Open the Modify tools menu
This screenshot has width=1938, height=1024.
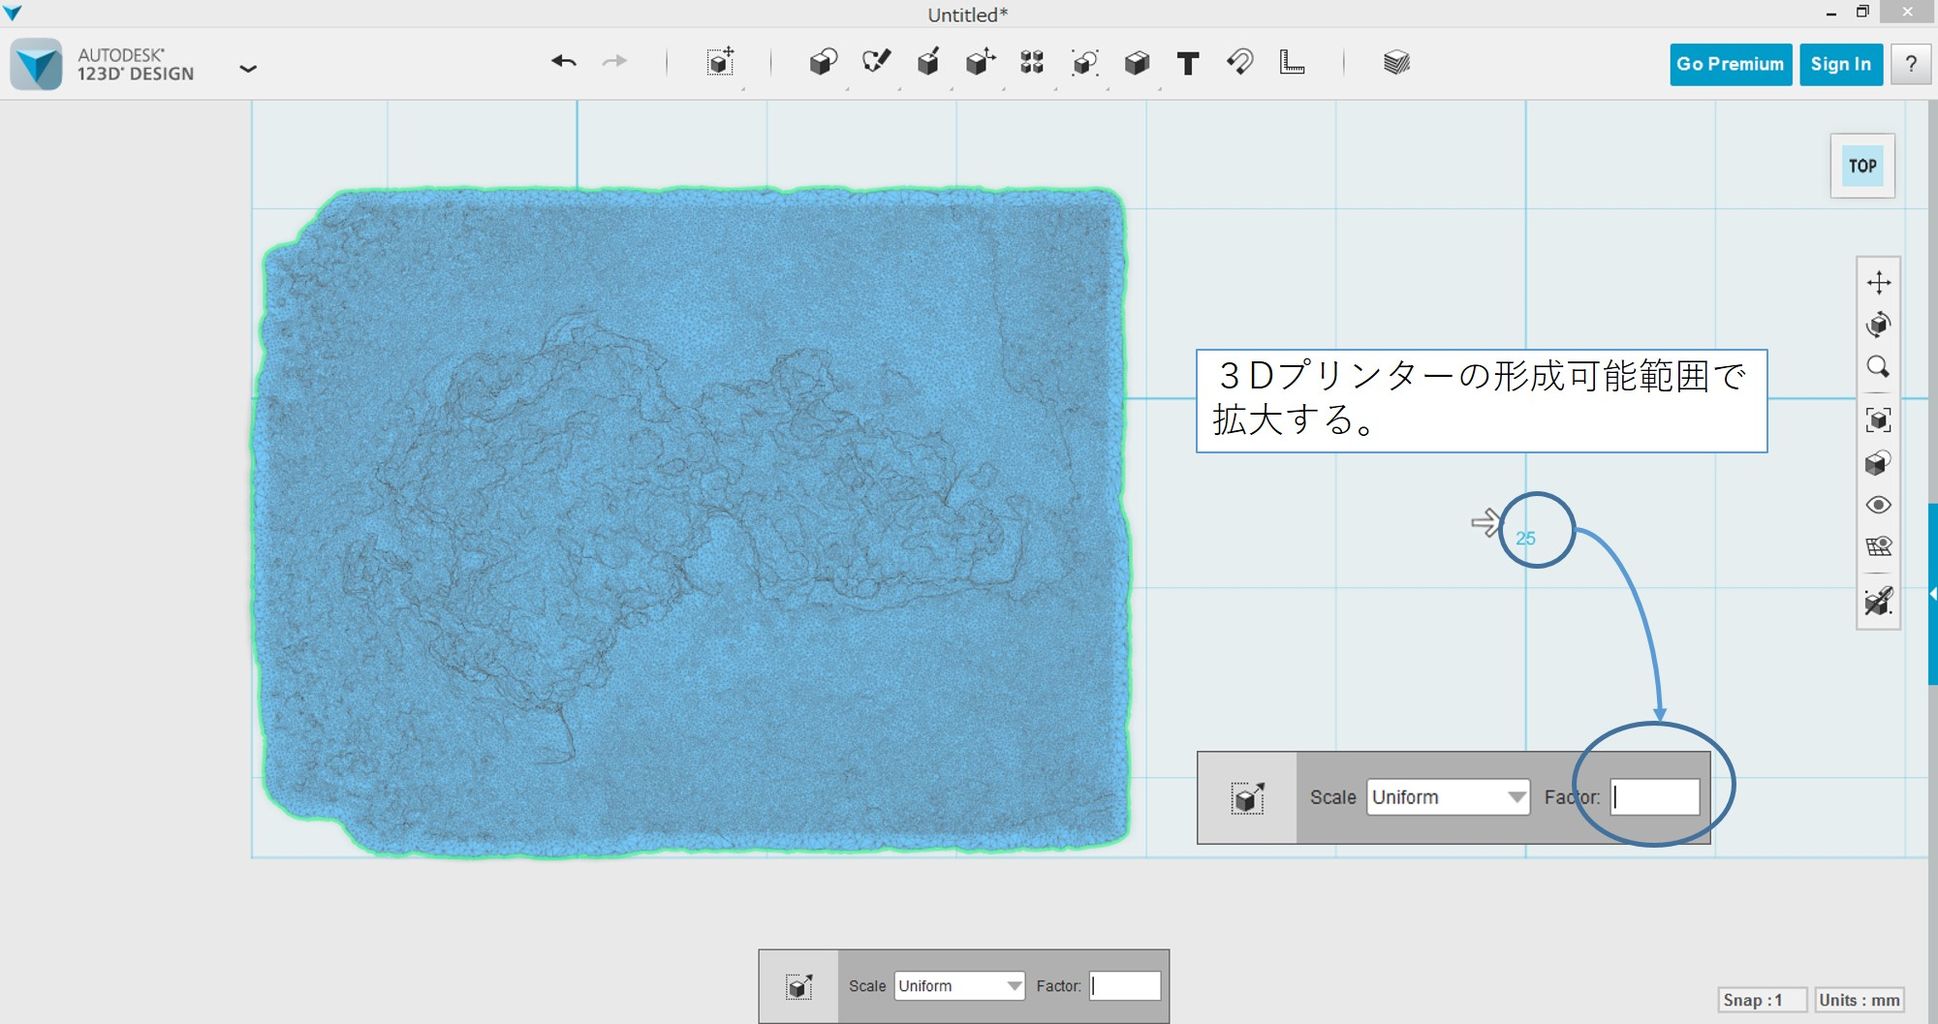click(980, 62)
